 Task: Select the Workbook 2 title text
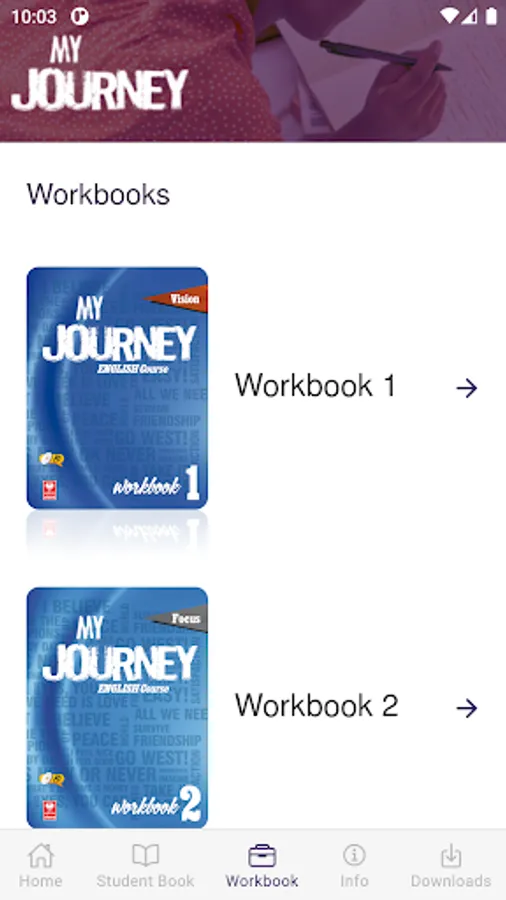coord(316,705)
